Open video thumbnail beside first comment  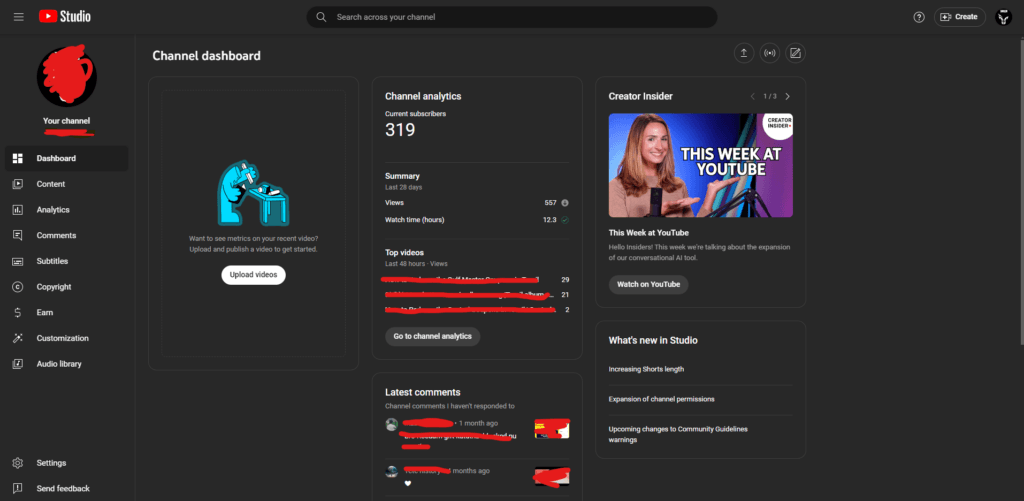(x=552, y=428)
